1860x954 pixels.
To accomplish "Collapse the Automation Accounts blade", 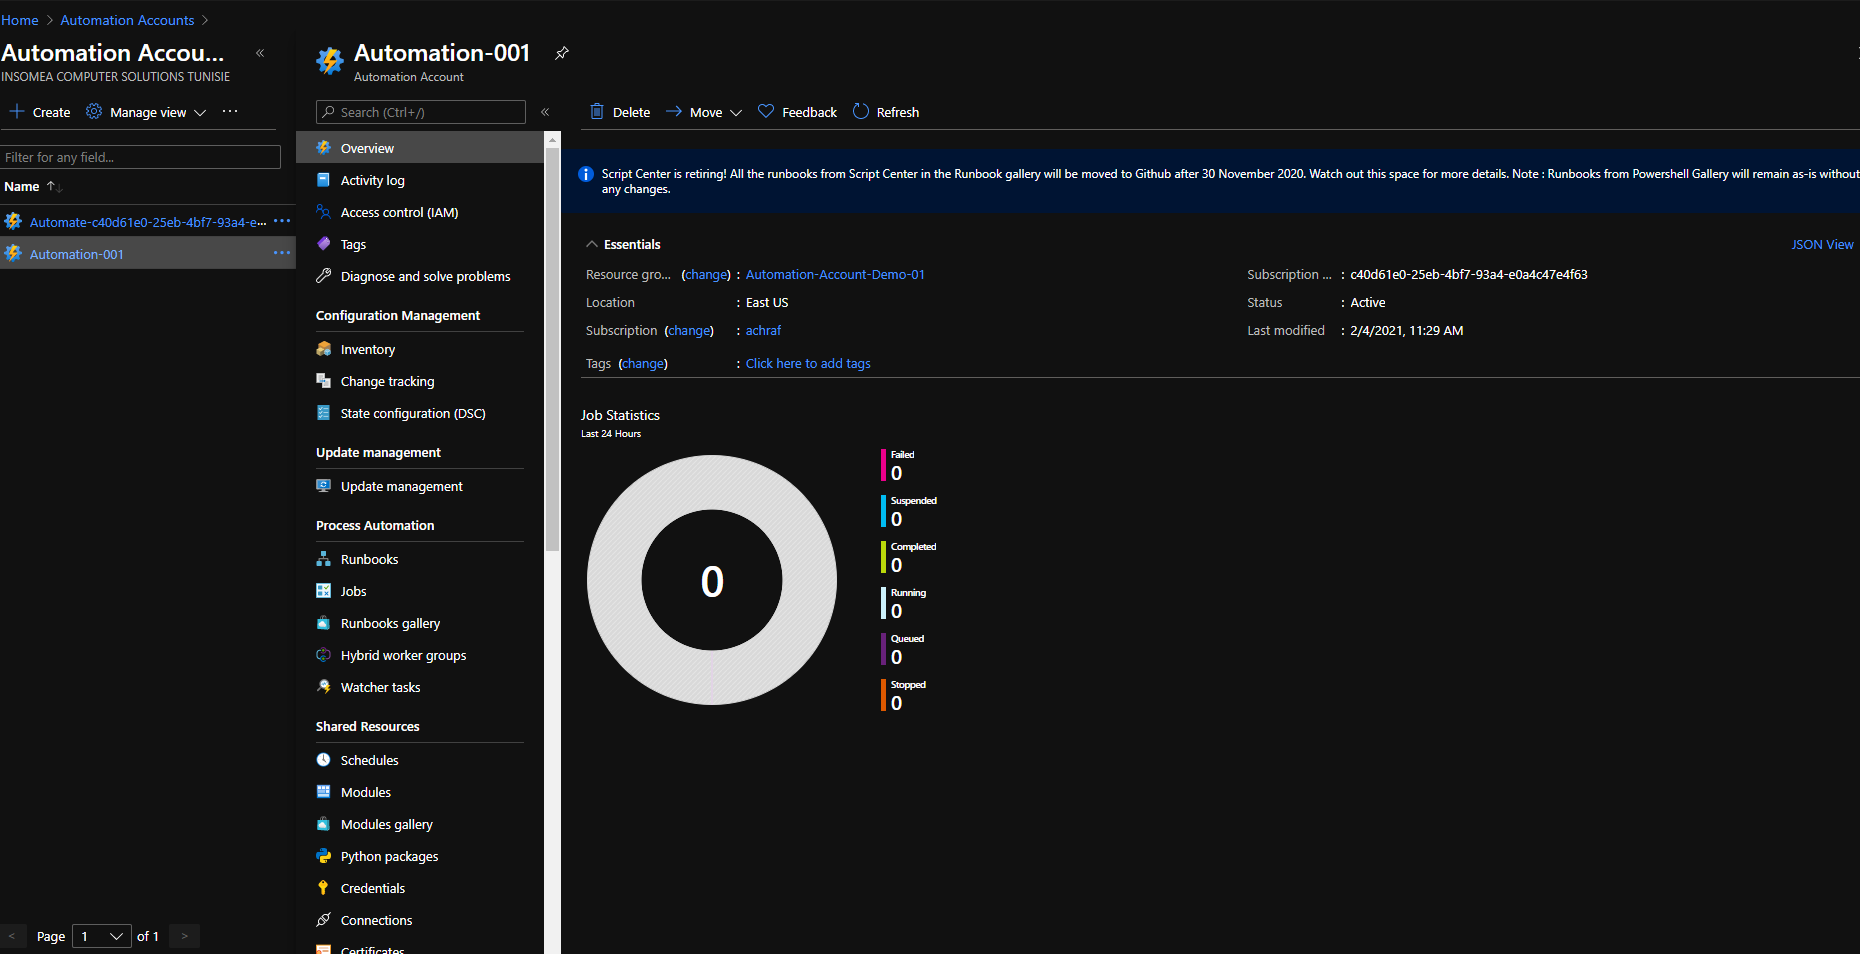I will point(259,53).
